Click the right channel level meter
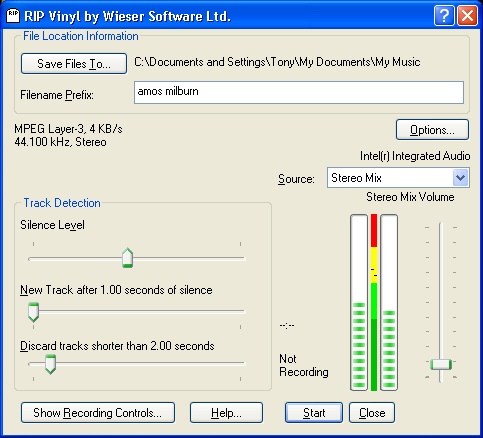 tap(389, 302)
